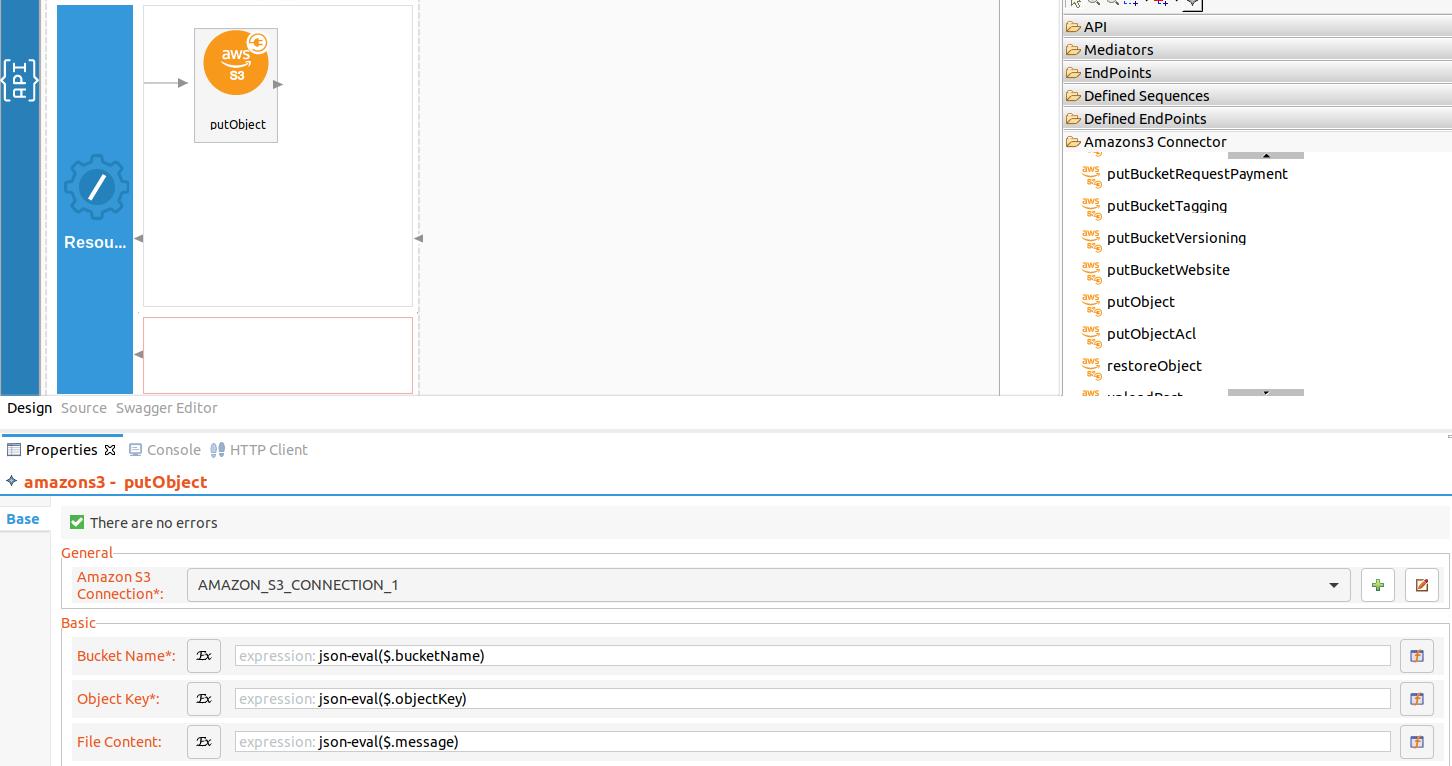Image resolution: width=1452 pixels, height=766 pixels.
Task: Switch to the Source editor tab
Action: [83, 408]
